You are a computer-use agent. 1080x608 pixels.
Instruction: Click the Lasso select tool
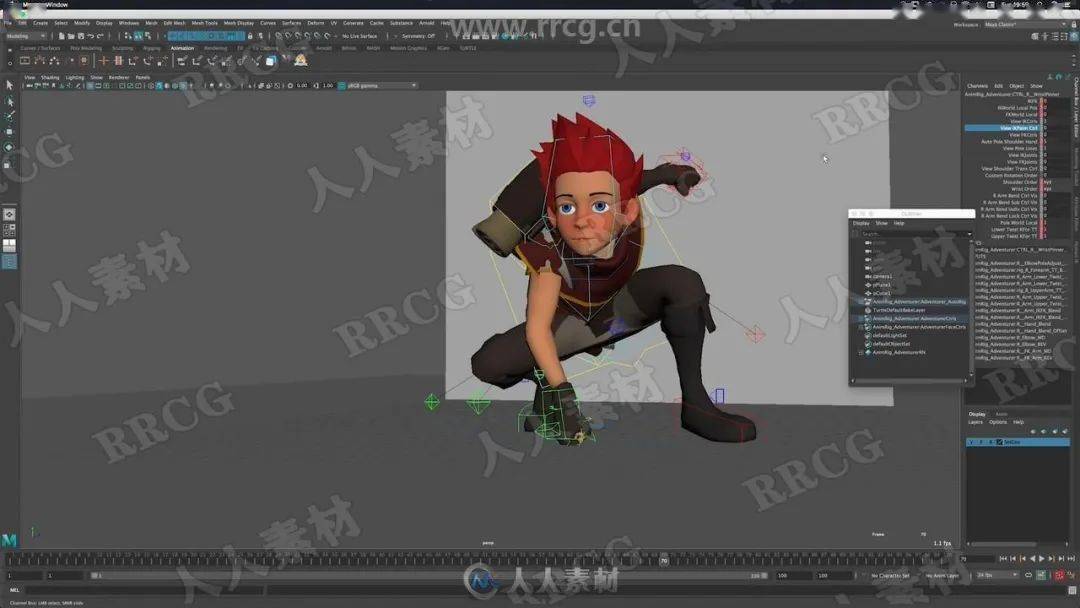click(9, 102)
